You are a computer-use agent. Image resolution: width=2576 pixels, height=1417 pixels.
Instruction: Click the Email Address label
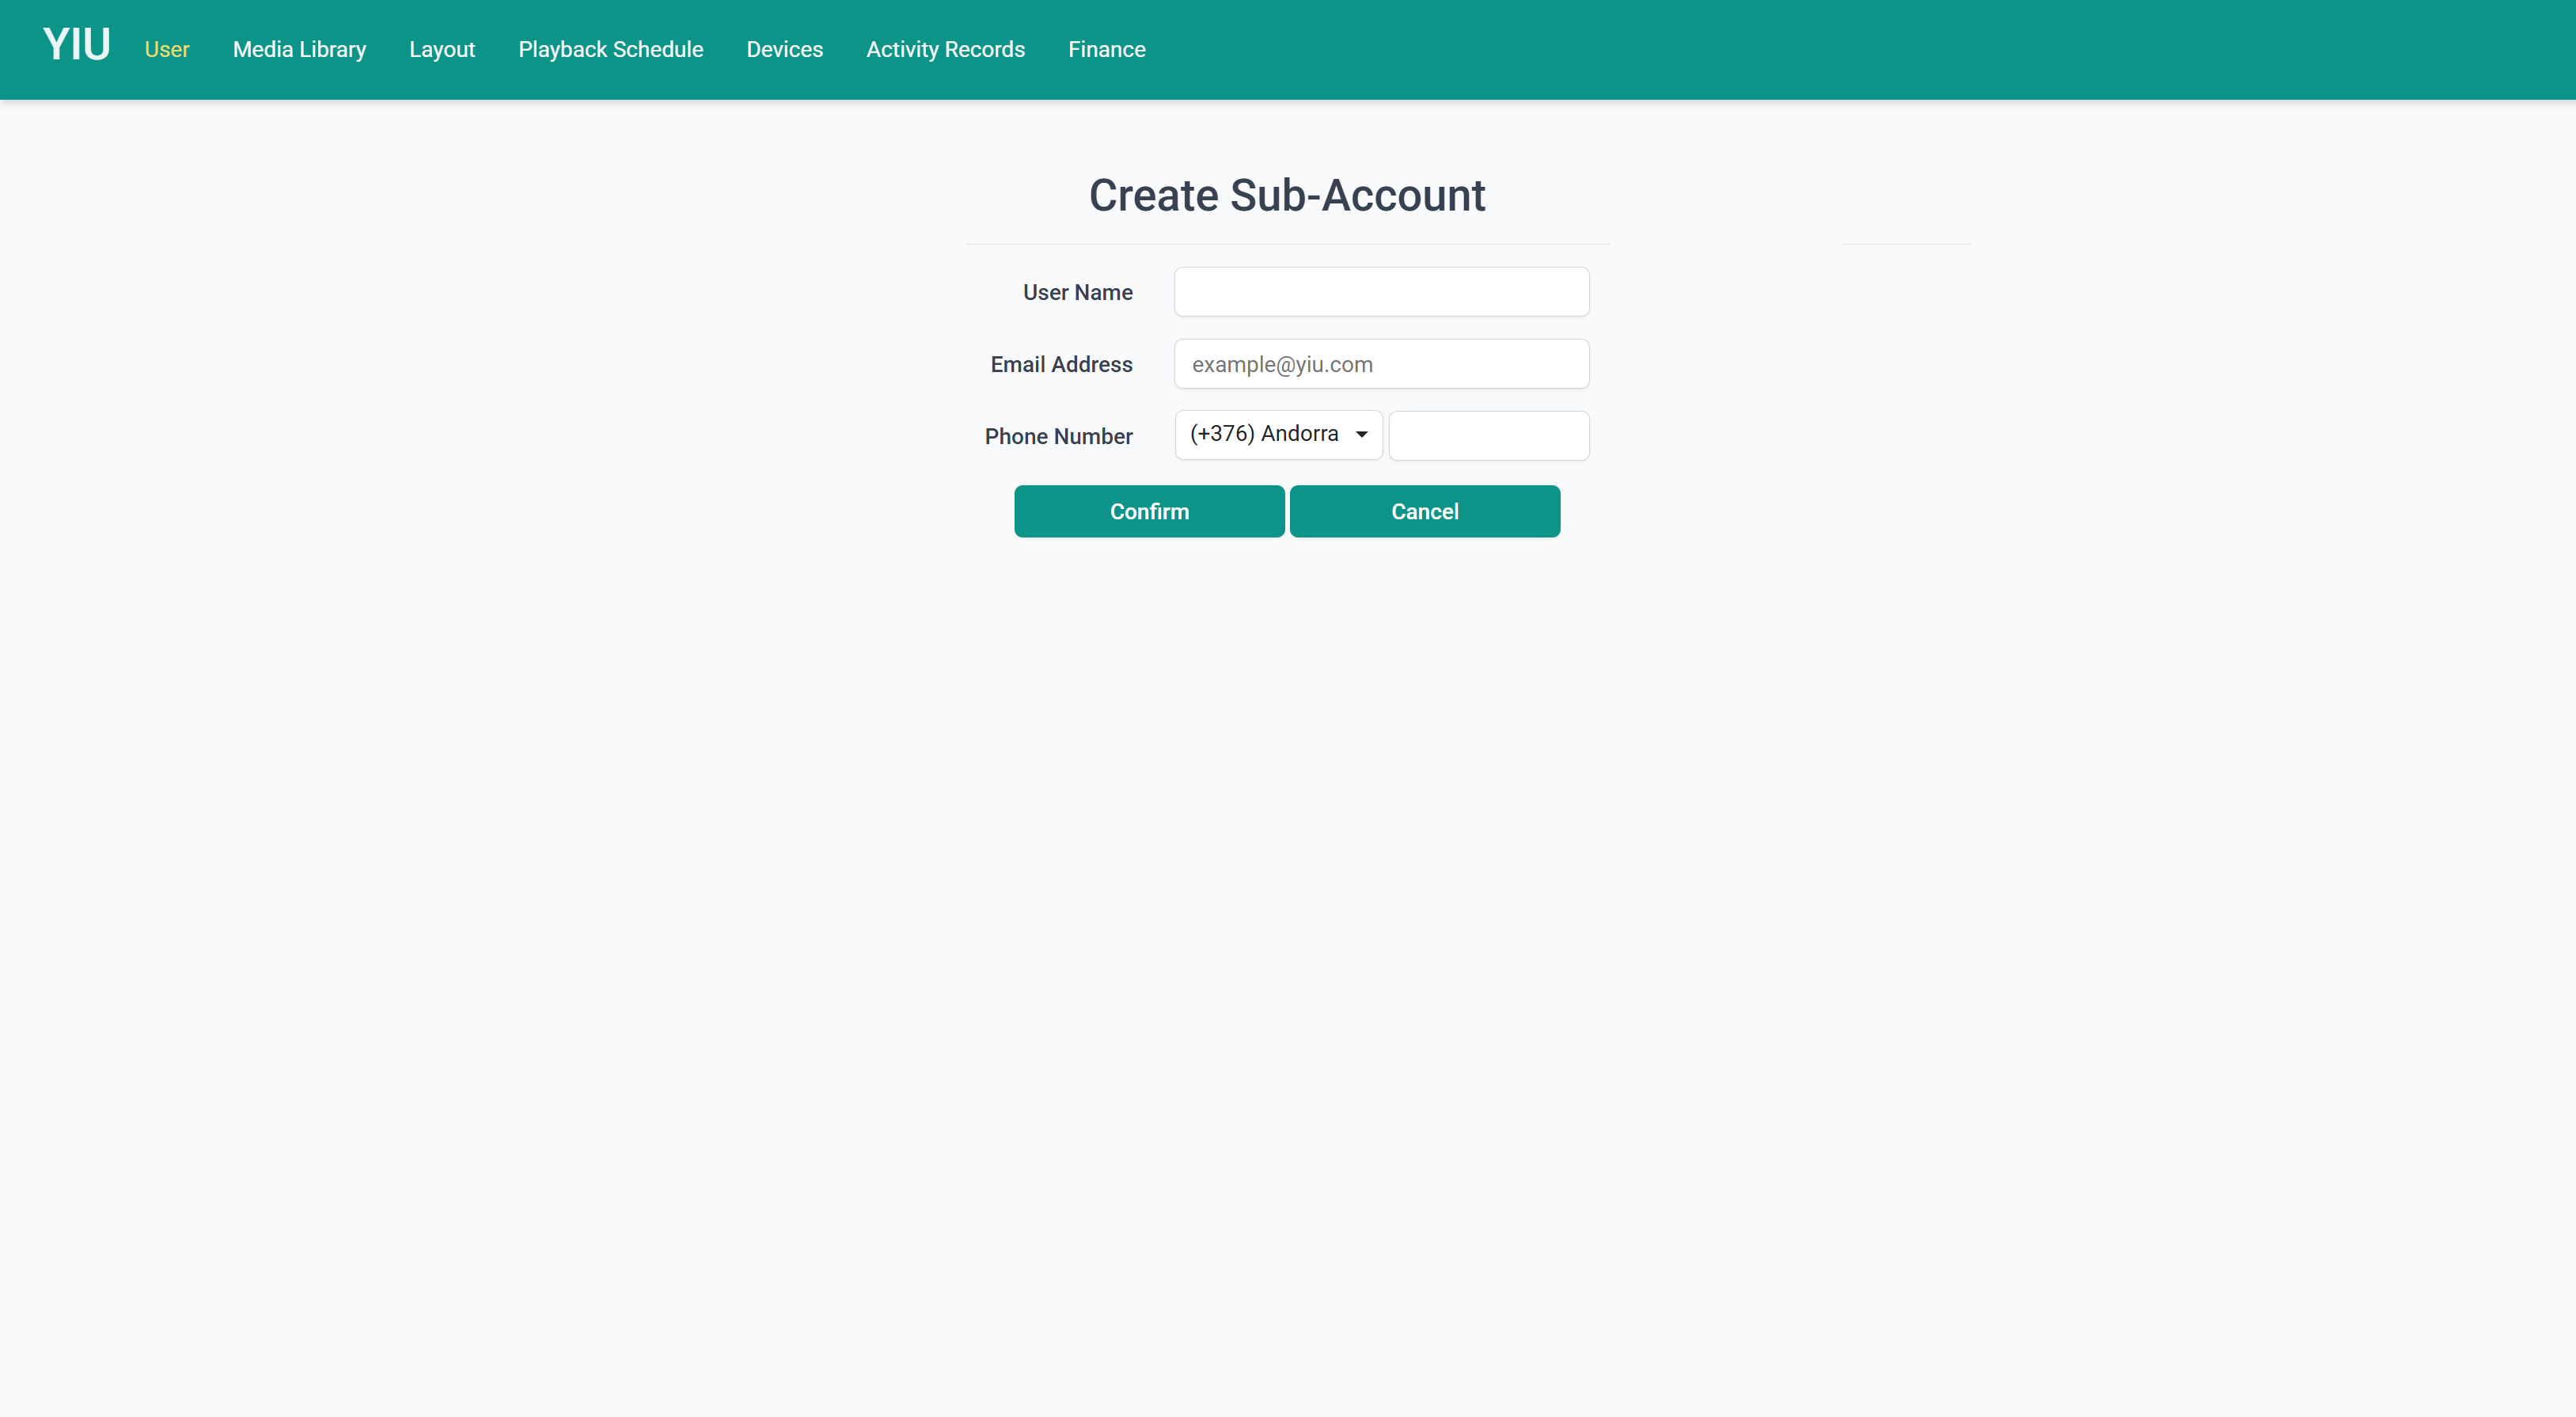click(1062, 364)
